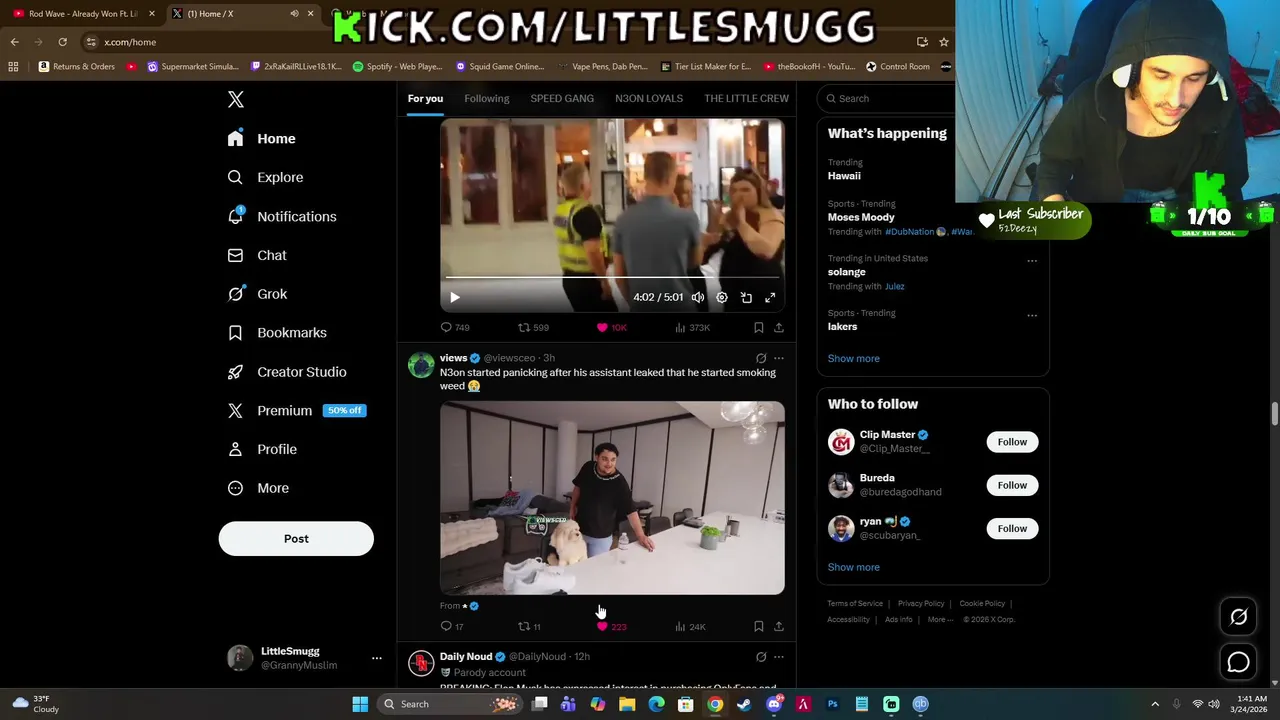The width and height of the screenshot is (1280, 720).
Task: Follow Clip Master
Action: pyautogui.click(x=1012, y=442)
